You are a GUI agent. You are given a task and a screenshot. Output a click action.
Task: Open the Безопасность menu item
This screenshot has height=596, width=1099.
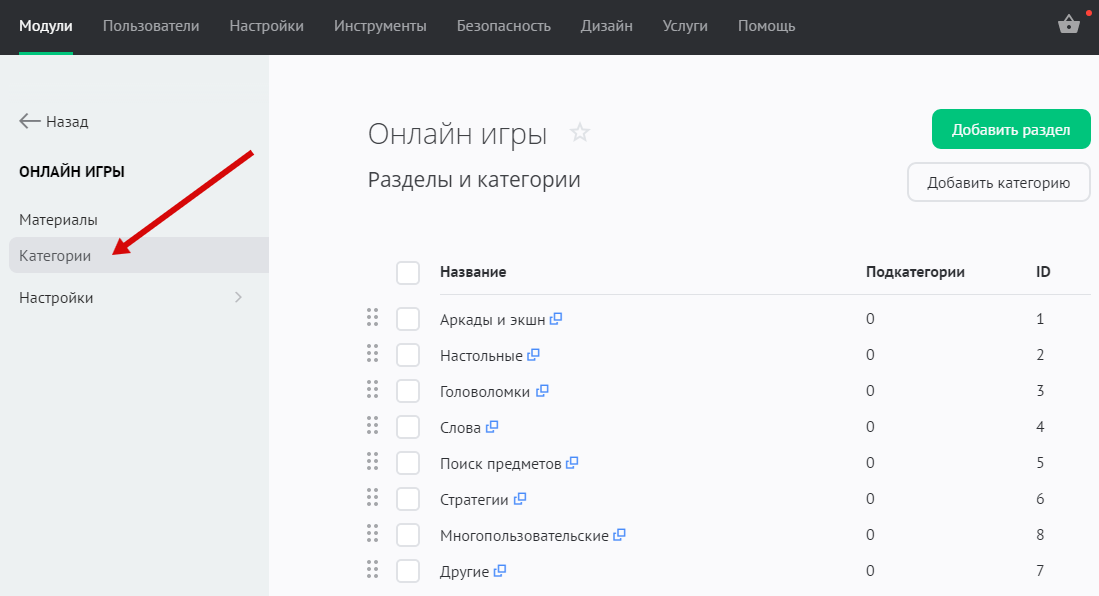pyautogui.click(x=503, y=26)
